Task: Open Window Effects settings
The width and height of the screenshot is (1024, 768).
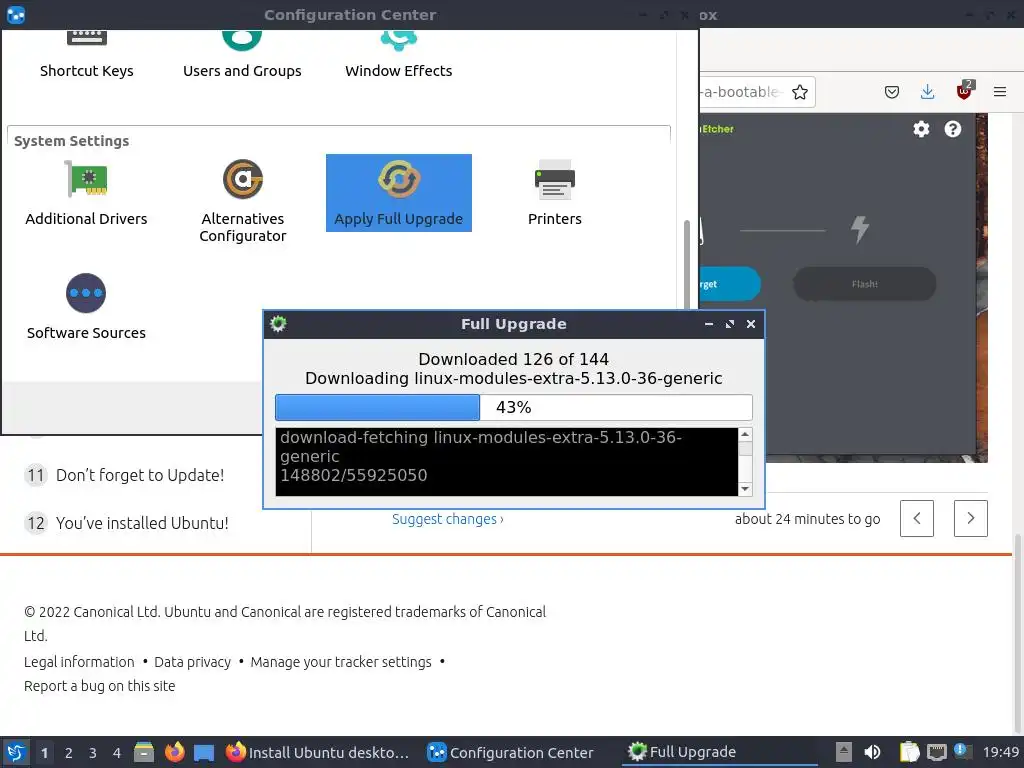Action: 398,56
